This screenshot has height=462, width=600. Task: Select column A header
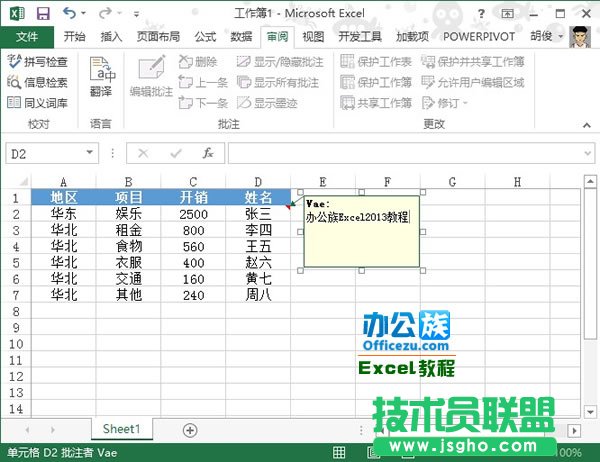[63, 181]
